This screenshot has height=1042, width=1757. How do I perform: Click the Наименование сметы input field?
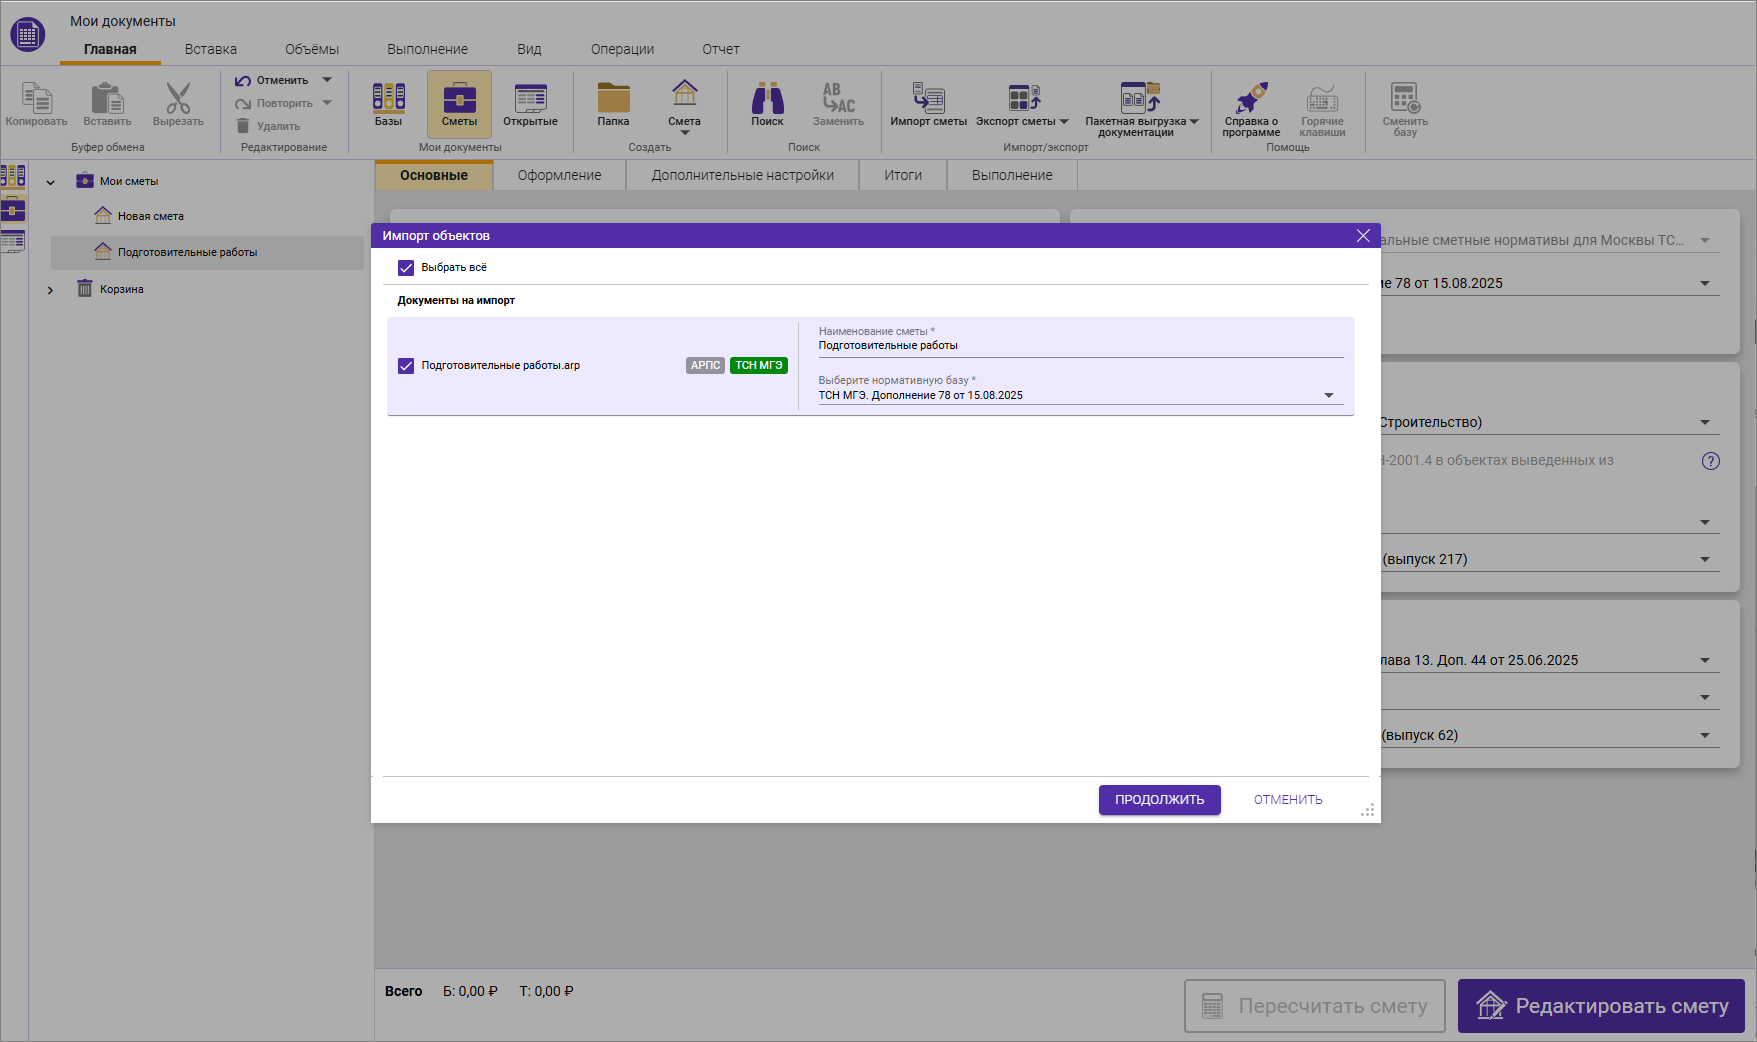[1079, 346]
